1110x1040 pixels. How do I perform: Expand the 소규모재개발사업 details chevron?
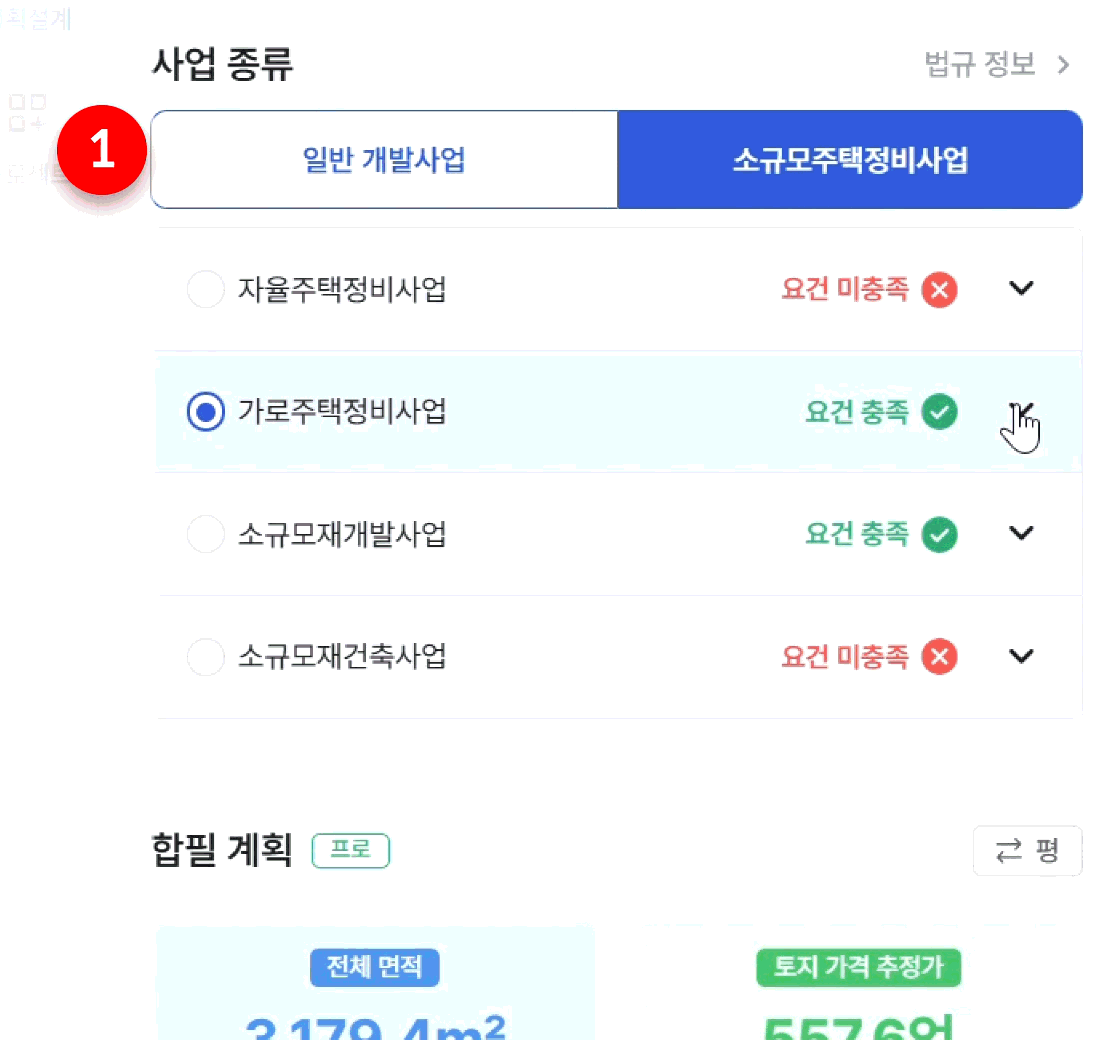click(x=1021, y=533)
